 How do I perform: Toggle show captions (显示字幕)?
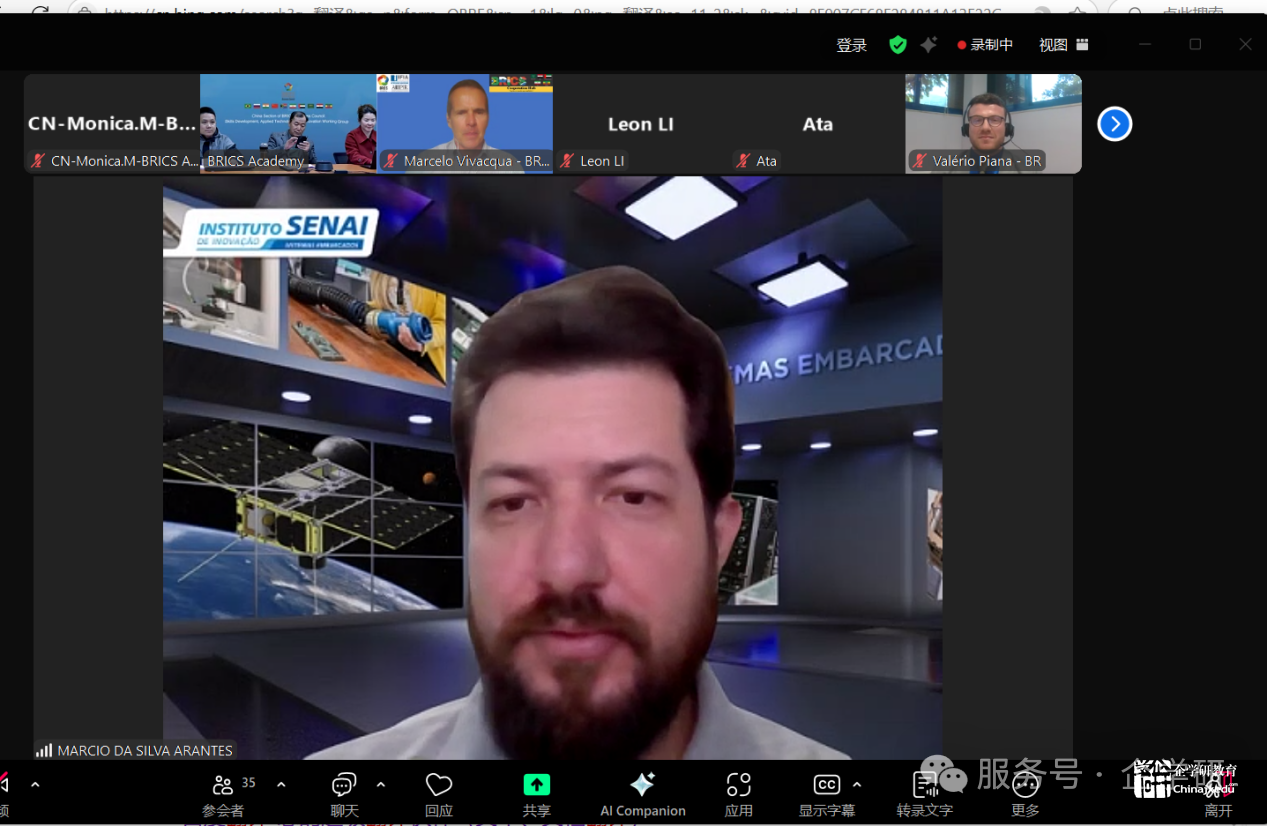pyautogui.click(x=826, y=794)
